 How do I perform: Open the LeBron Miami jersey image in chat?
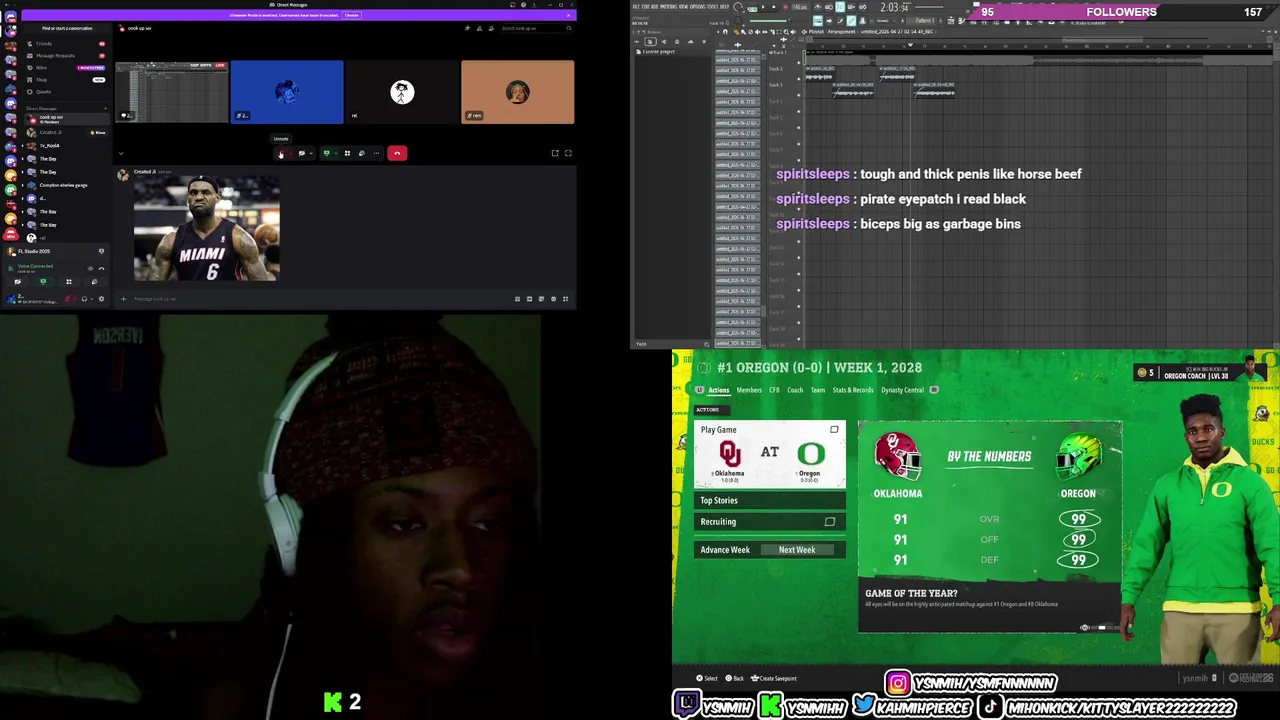pos(207,229)
